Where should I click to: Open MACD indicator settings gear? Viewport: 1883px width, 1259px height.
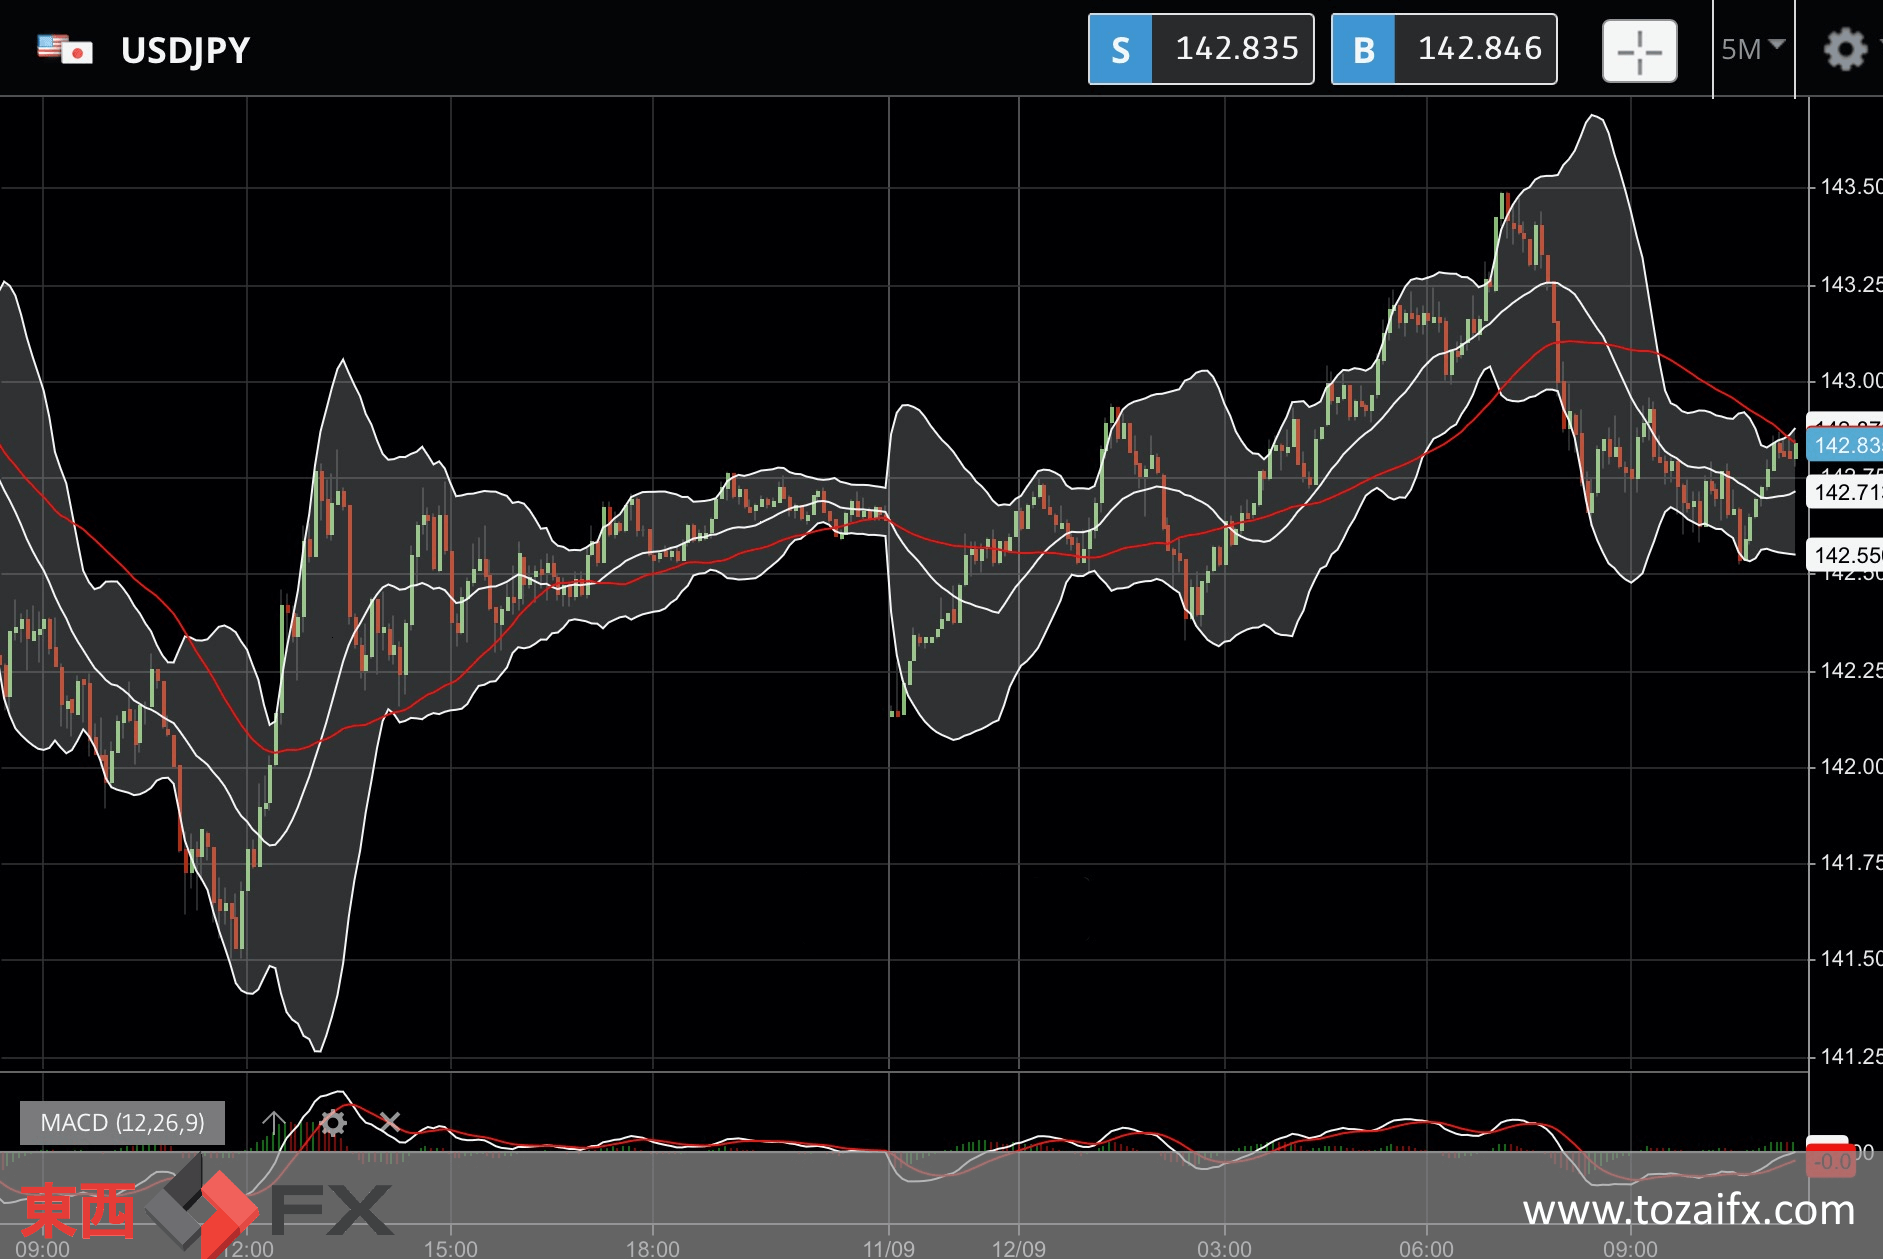pyautogui.click(x=333, y=1122)
